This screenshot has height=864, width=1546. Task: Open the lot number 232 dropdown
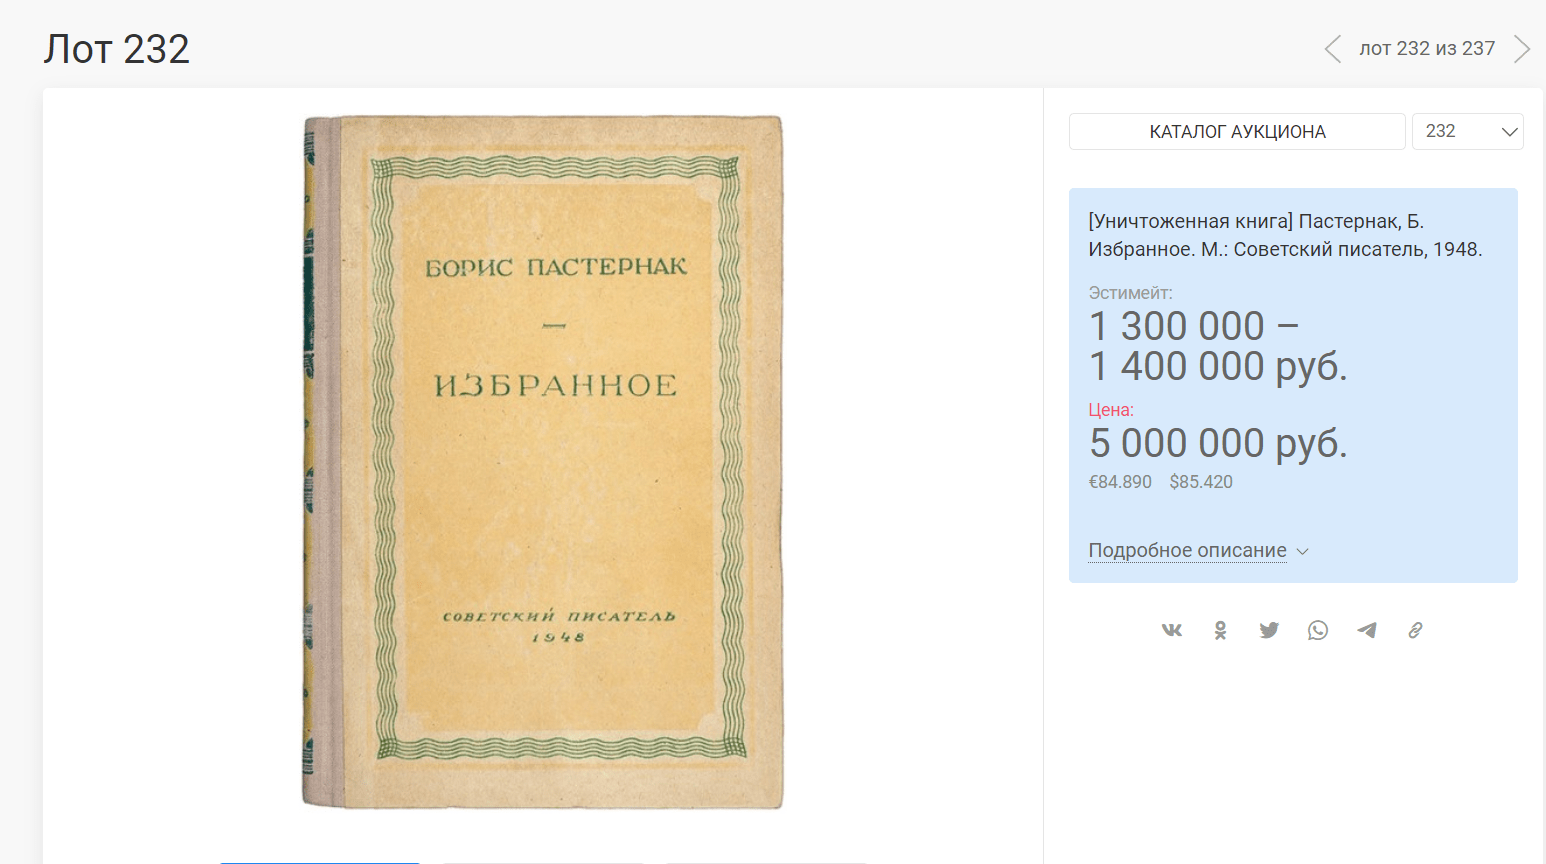pos(1467,132)
